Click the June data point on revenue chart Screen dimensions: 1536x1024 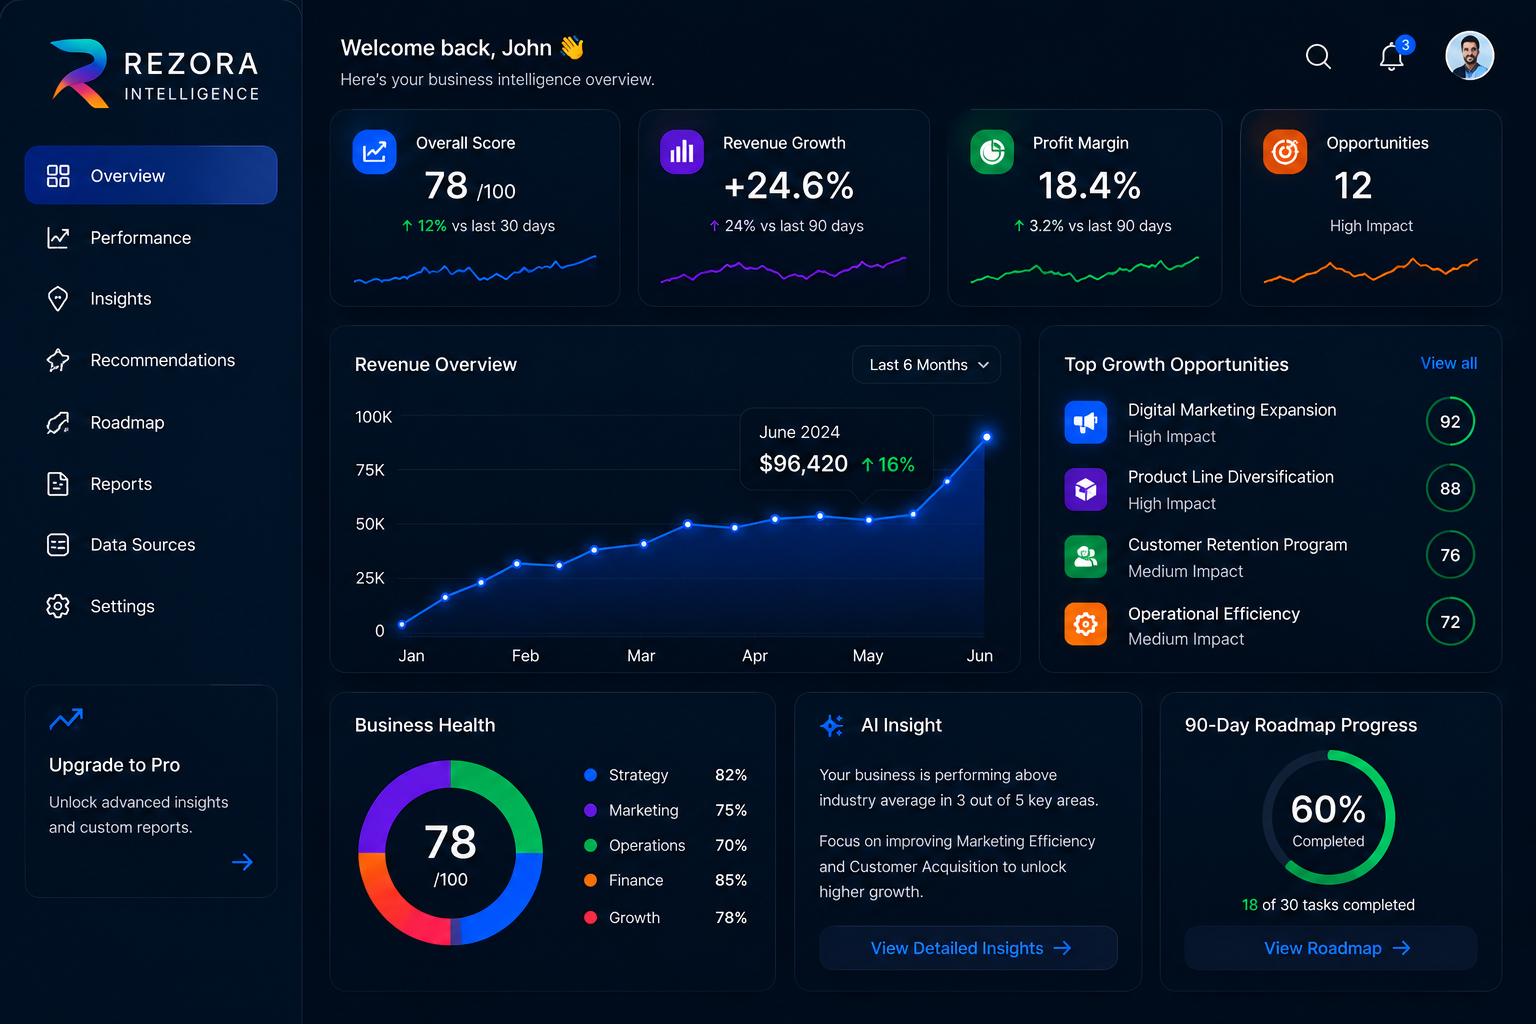point(987,437)
